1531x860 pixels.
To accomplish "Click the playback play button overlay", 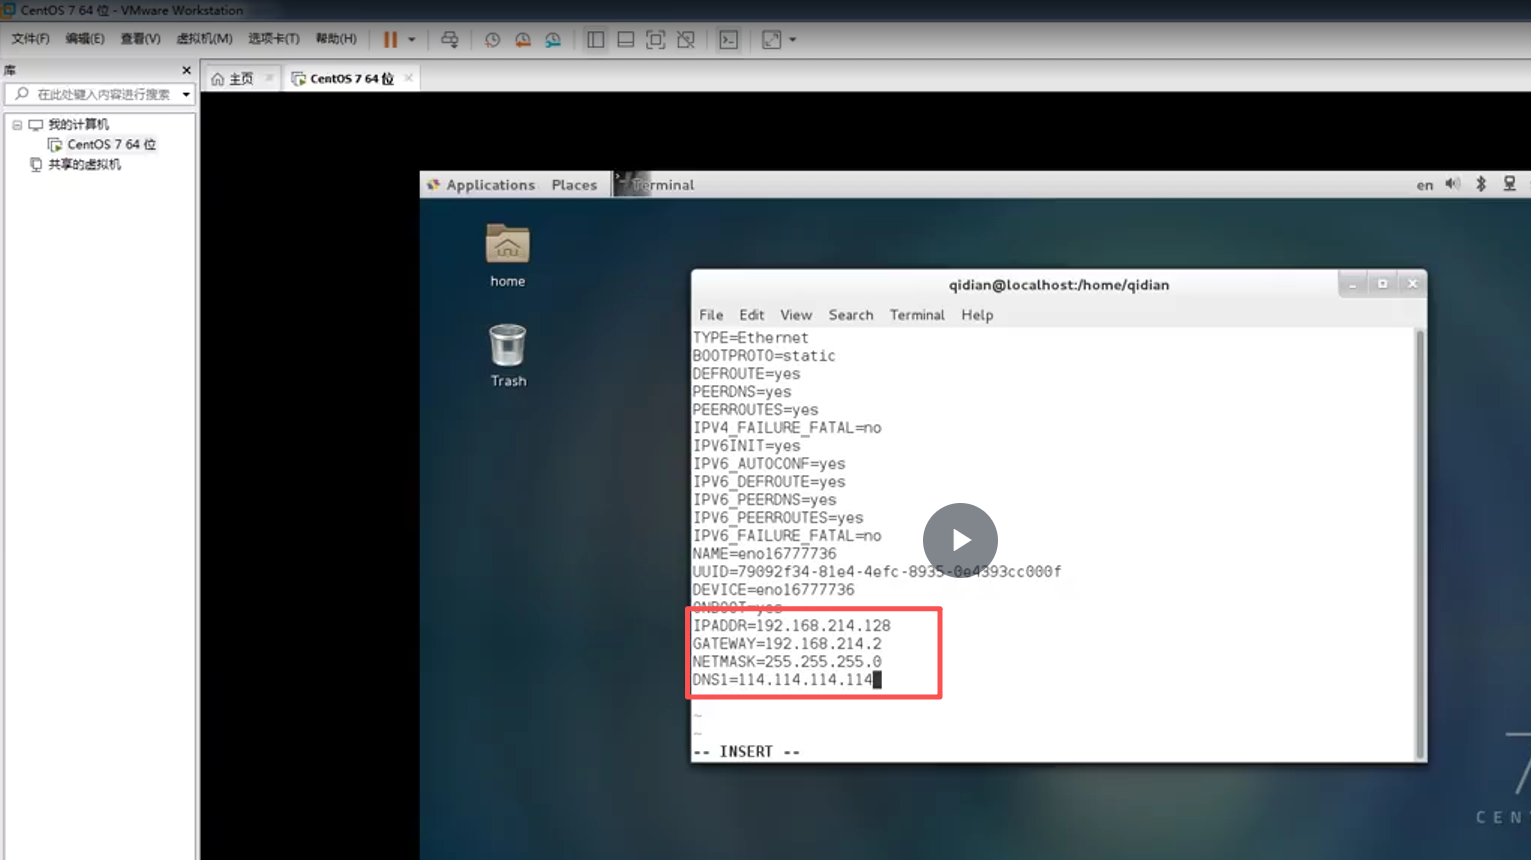I will (x=959, y=540).
